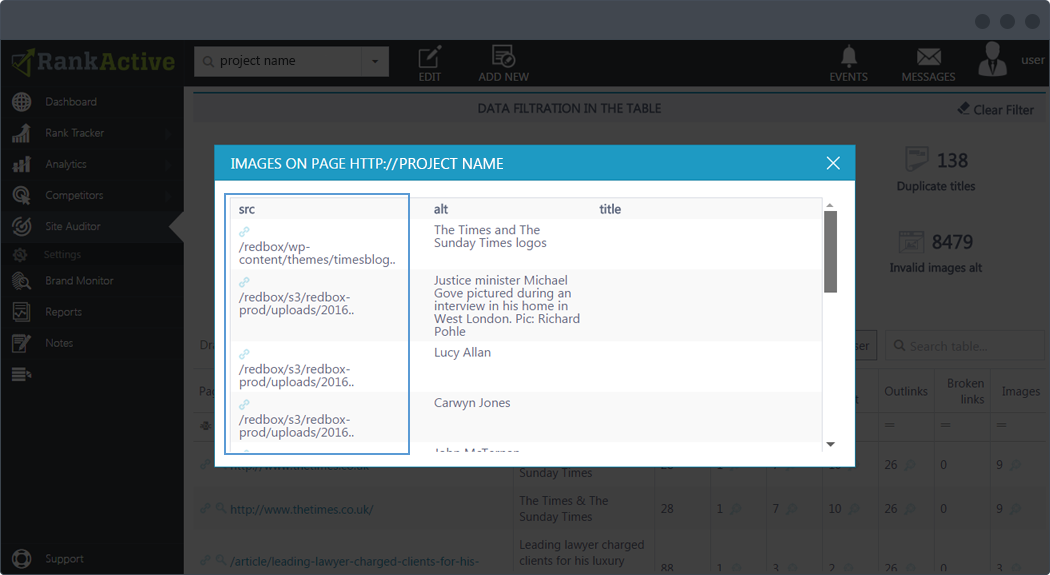Viewport: 1050px width, 575px height.
Task: Click the Notes pencil icon
Action: tap(21, 343)
